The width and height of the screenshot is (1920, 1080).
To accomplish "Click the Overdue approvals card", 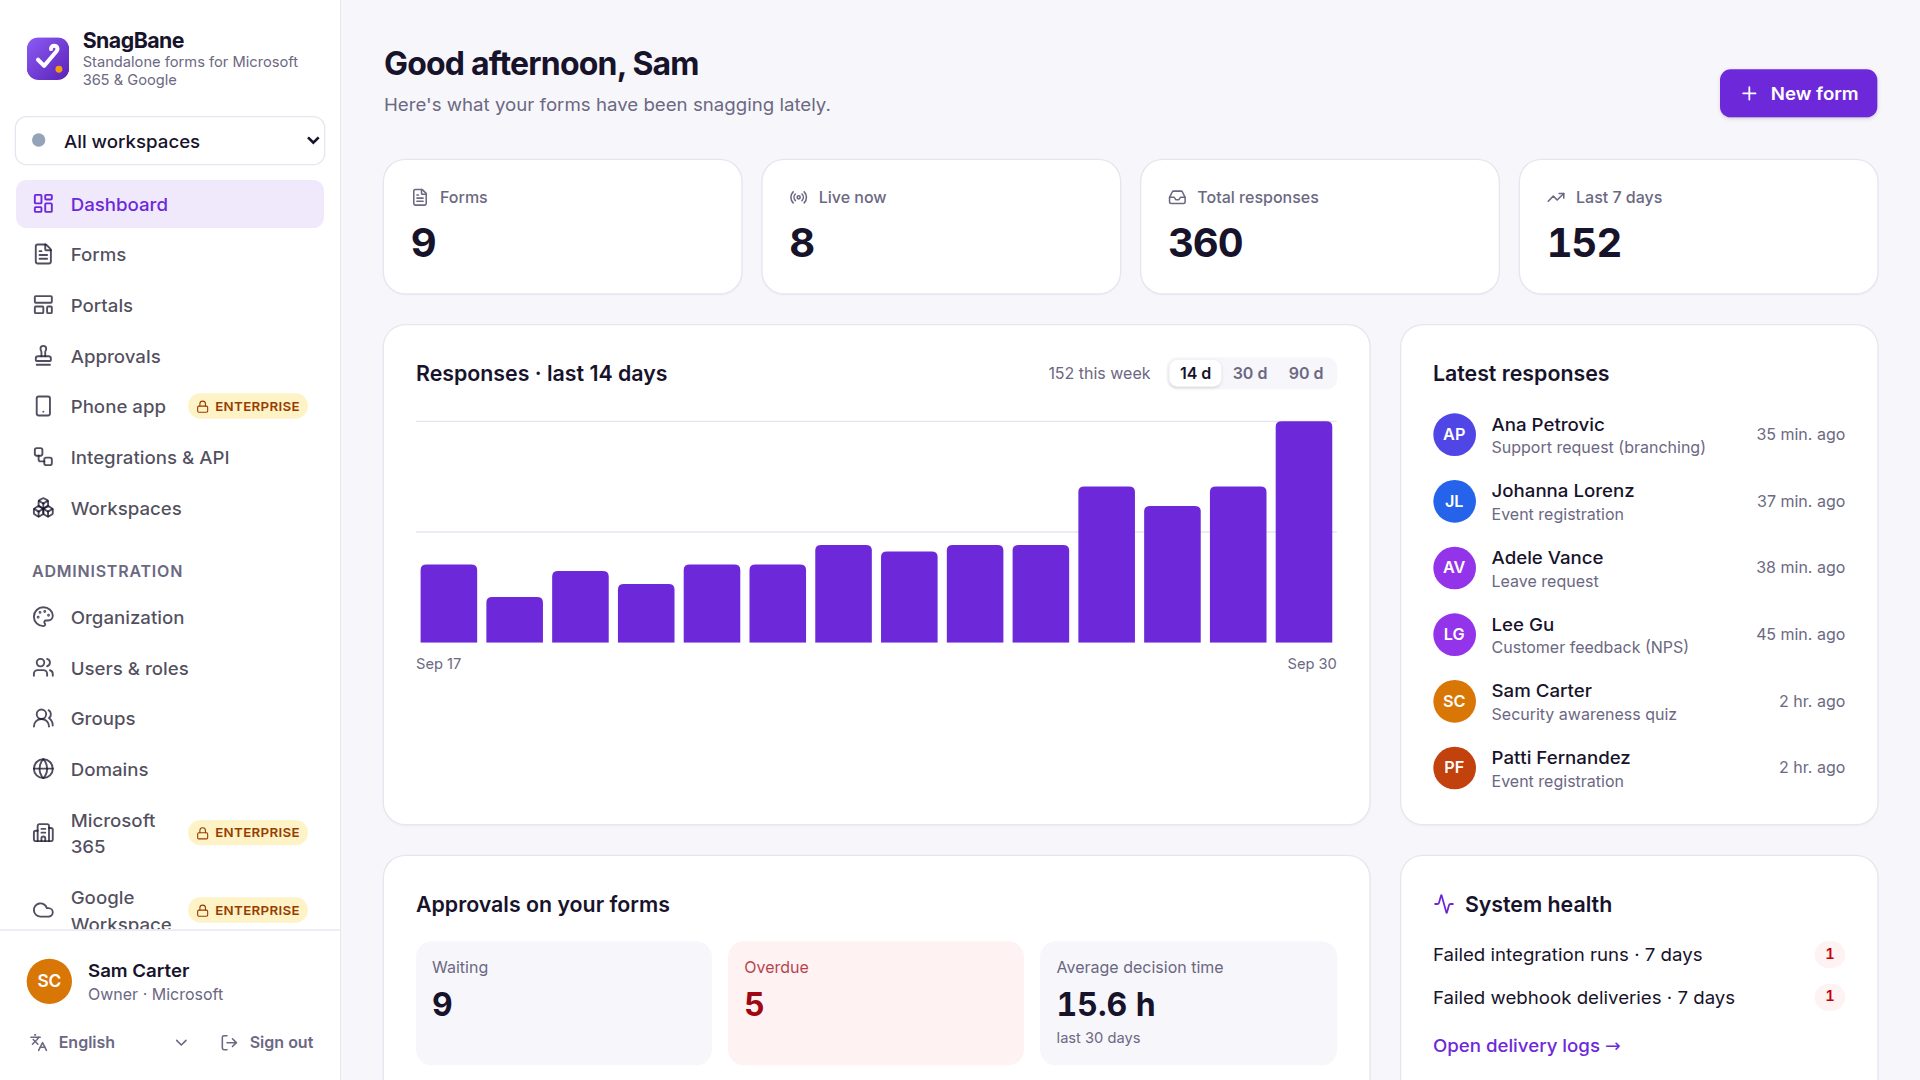I will tap(875, 1003).
